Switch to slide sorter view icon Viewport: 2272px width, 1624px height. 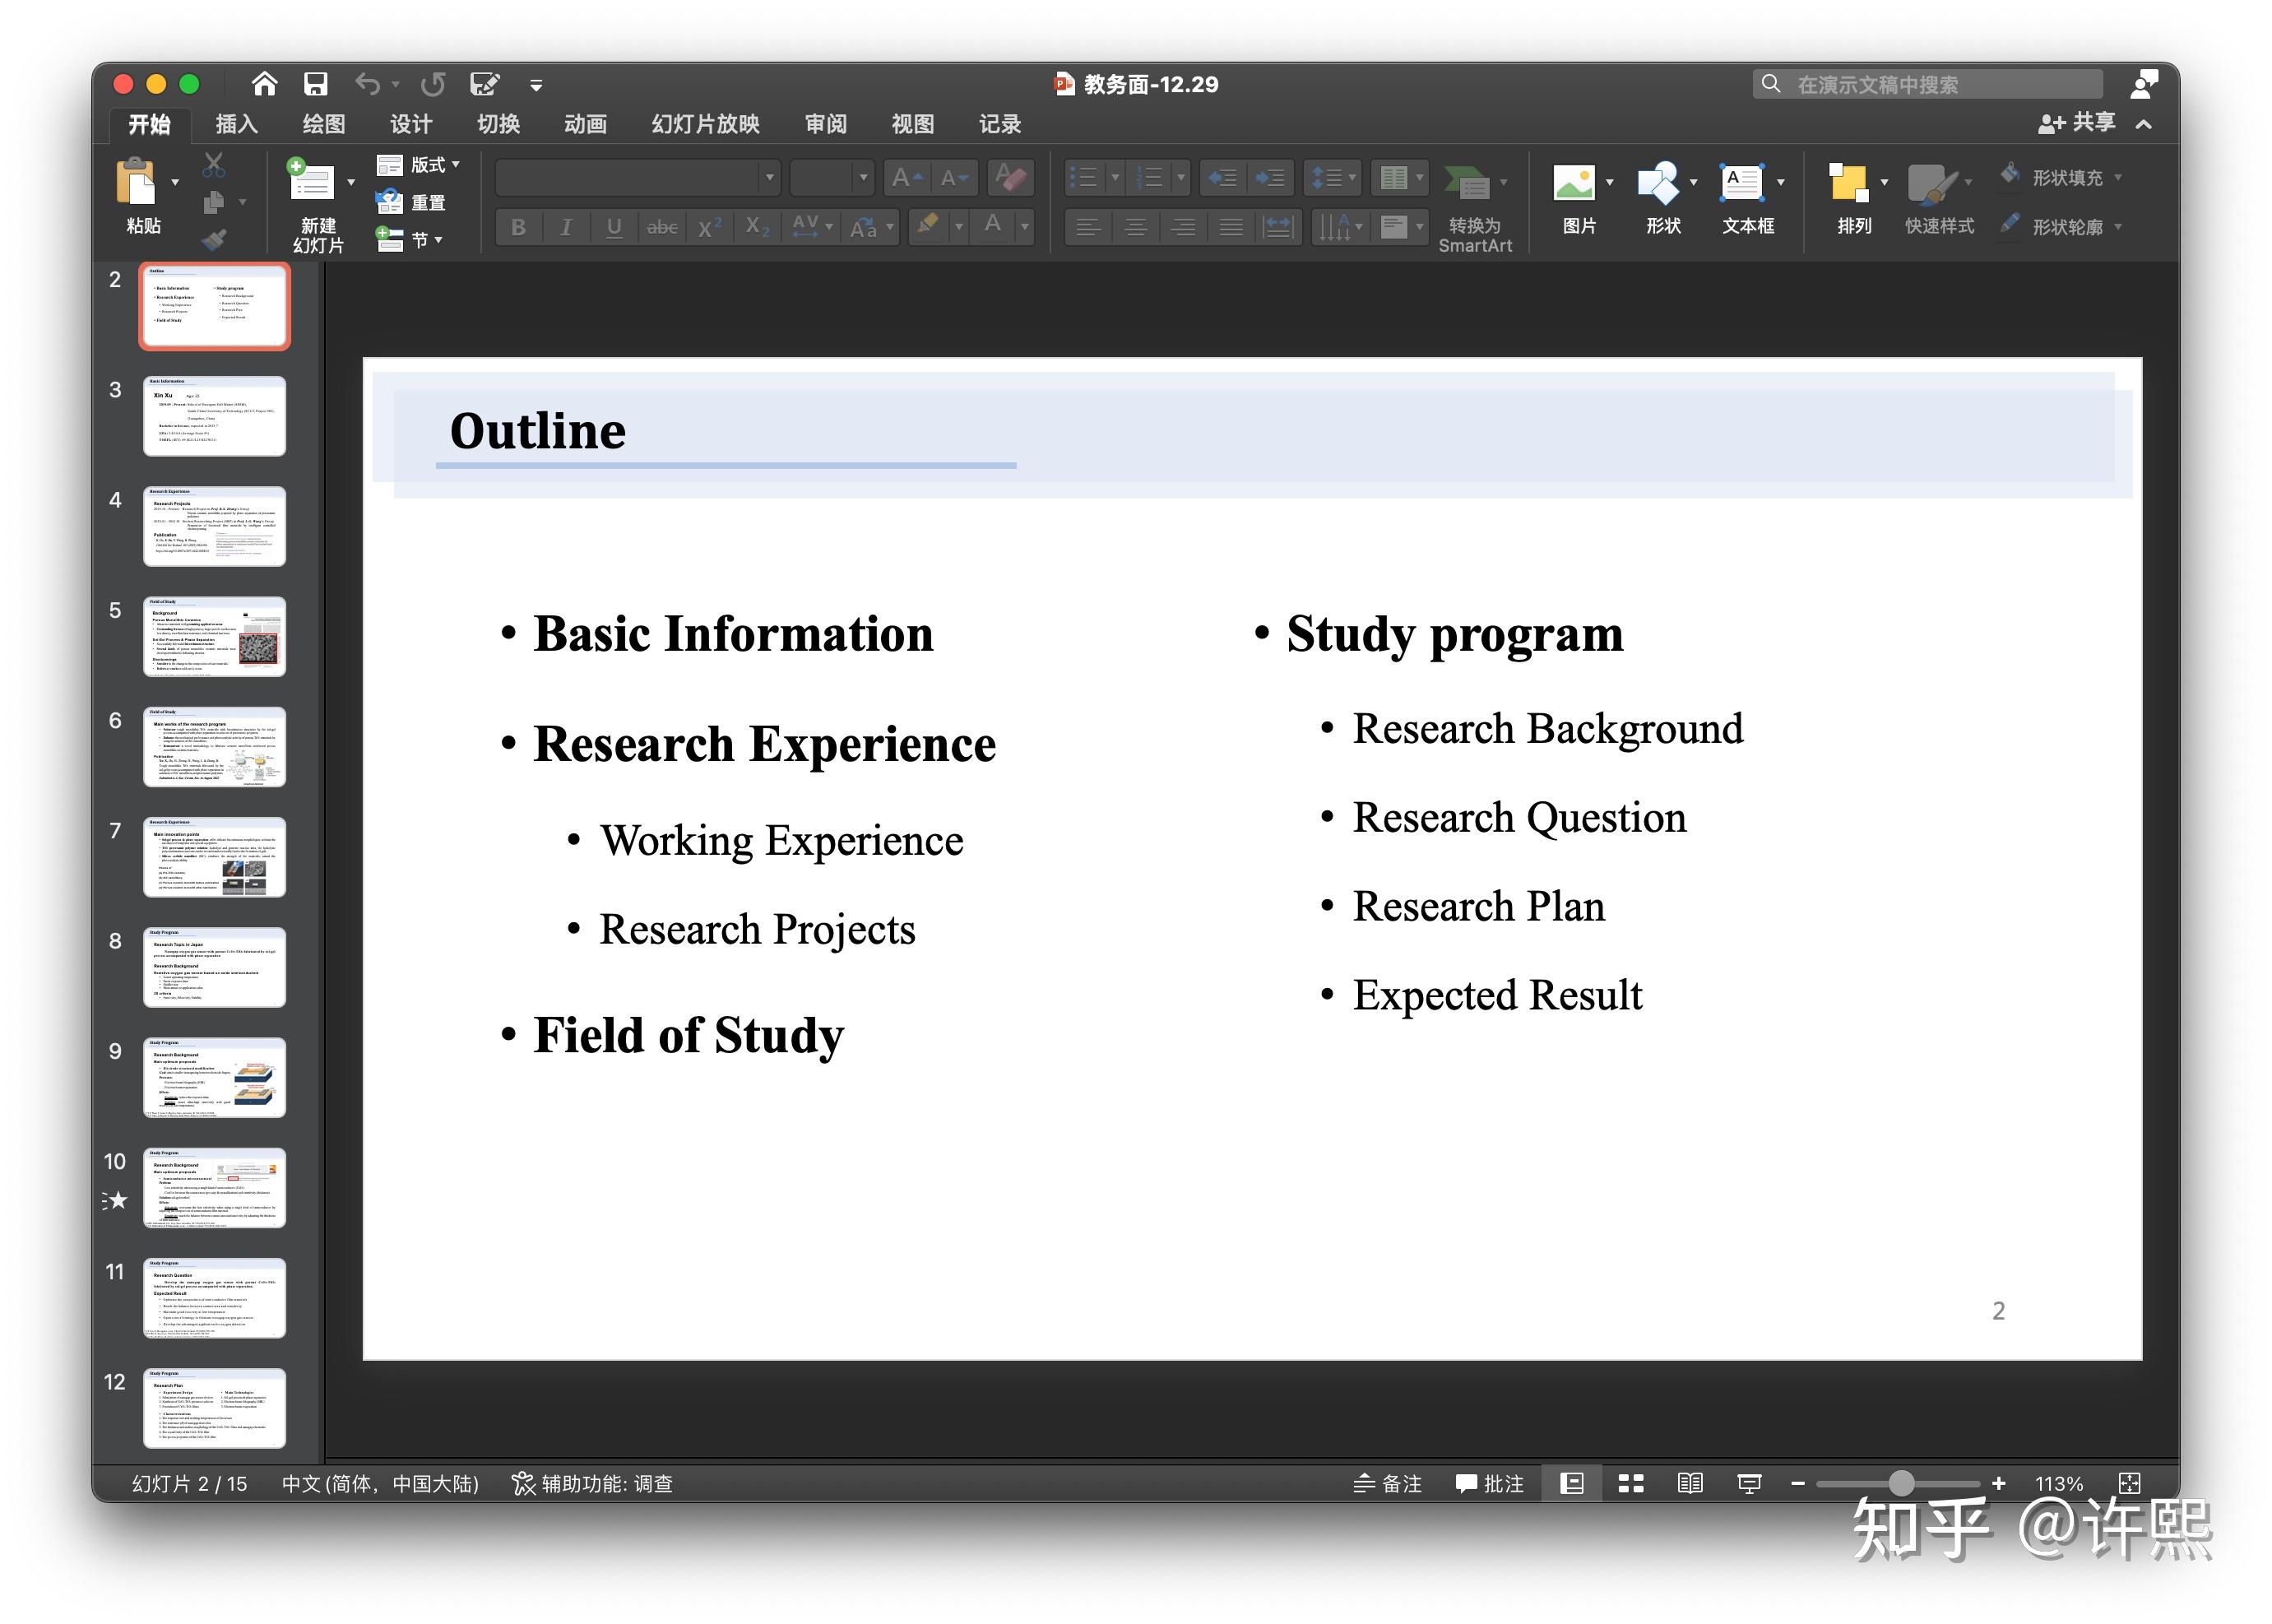click(x=1631, y=1483)
